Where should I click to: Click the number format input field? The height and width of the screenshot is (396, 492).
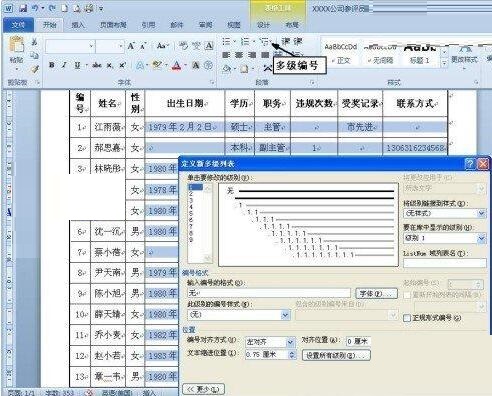pyautogui.click(x=269, y=293)
